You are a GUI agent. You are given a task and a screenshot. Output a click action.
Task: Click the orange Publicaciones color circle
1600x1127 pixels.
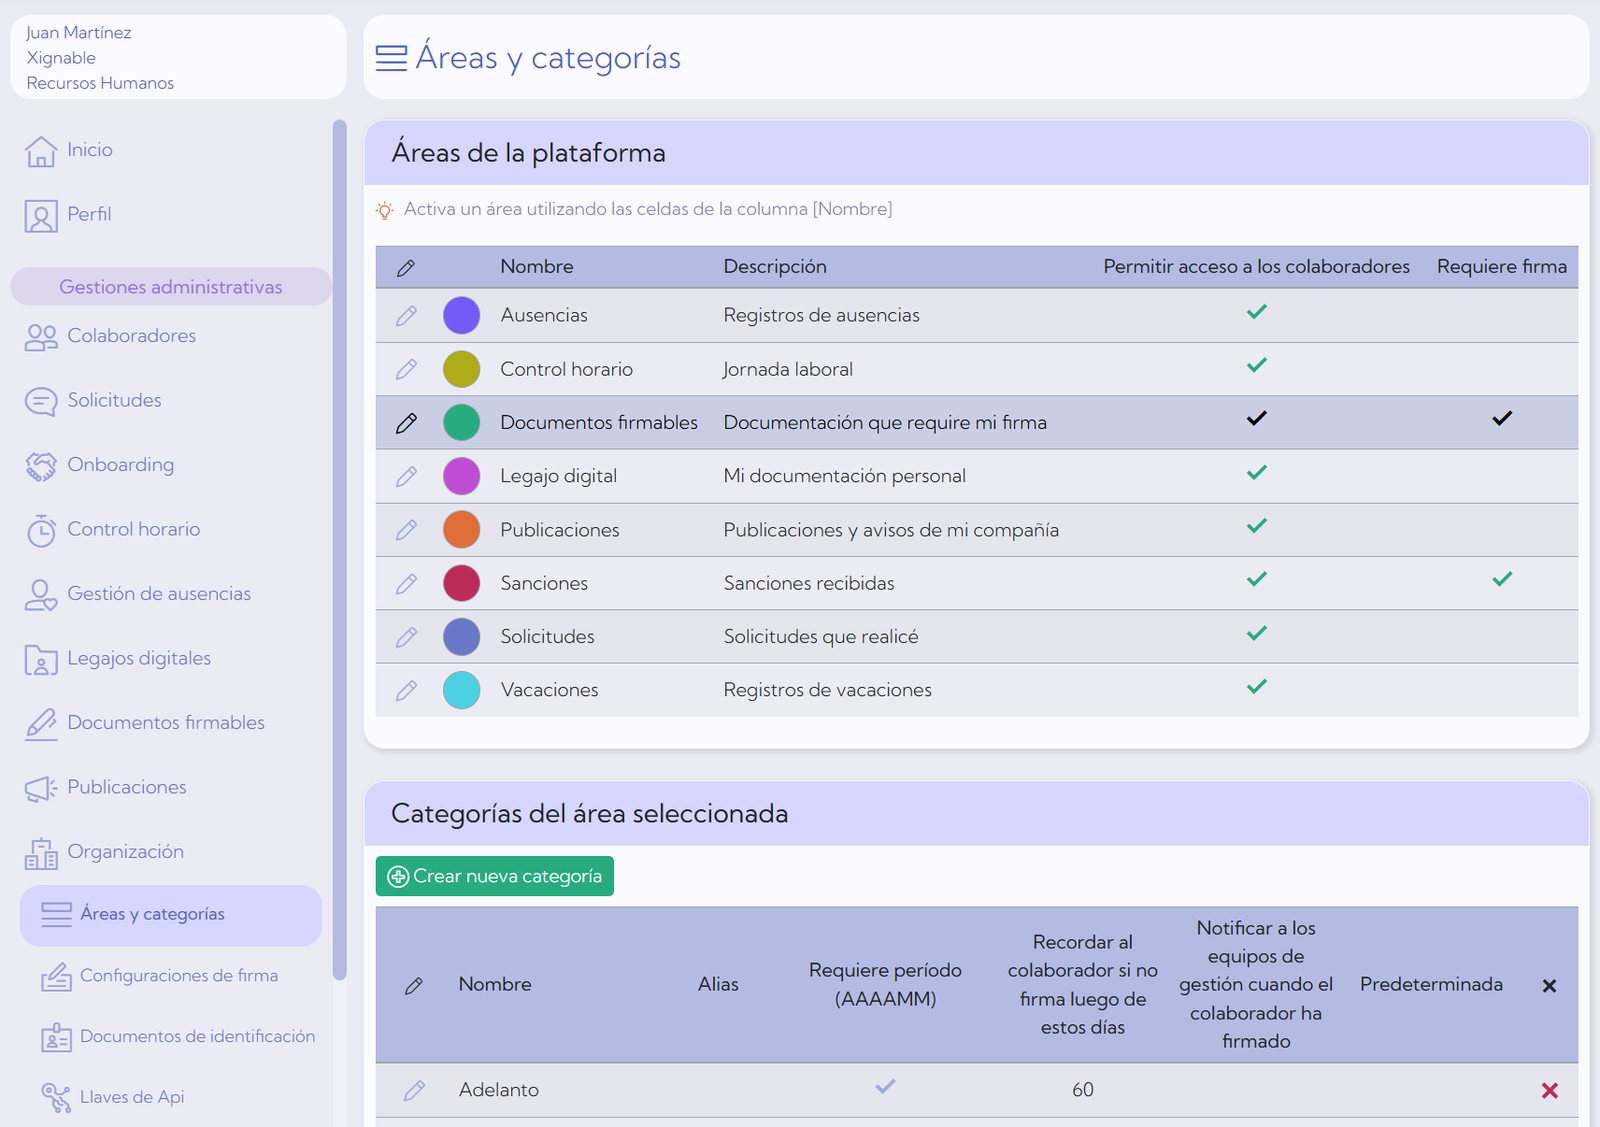coord(462,530)
